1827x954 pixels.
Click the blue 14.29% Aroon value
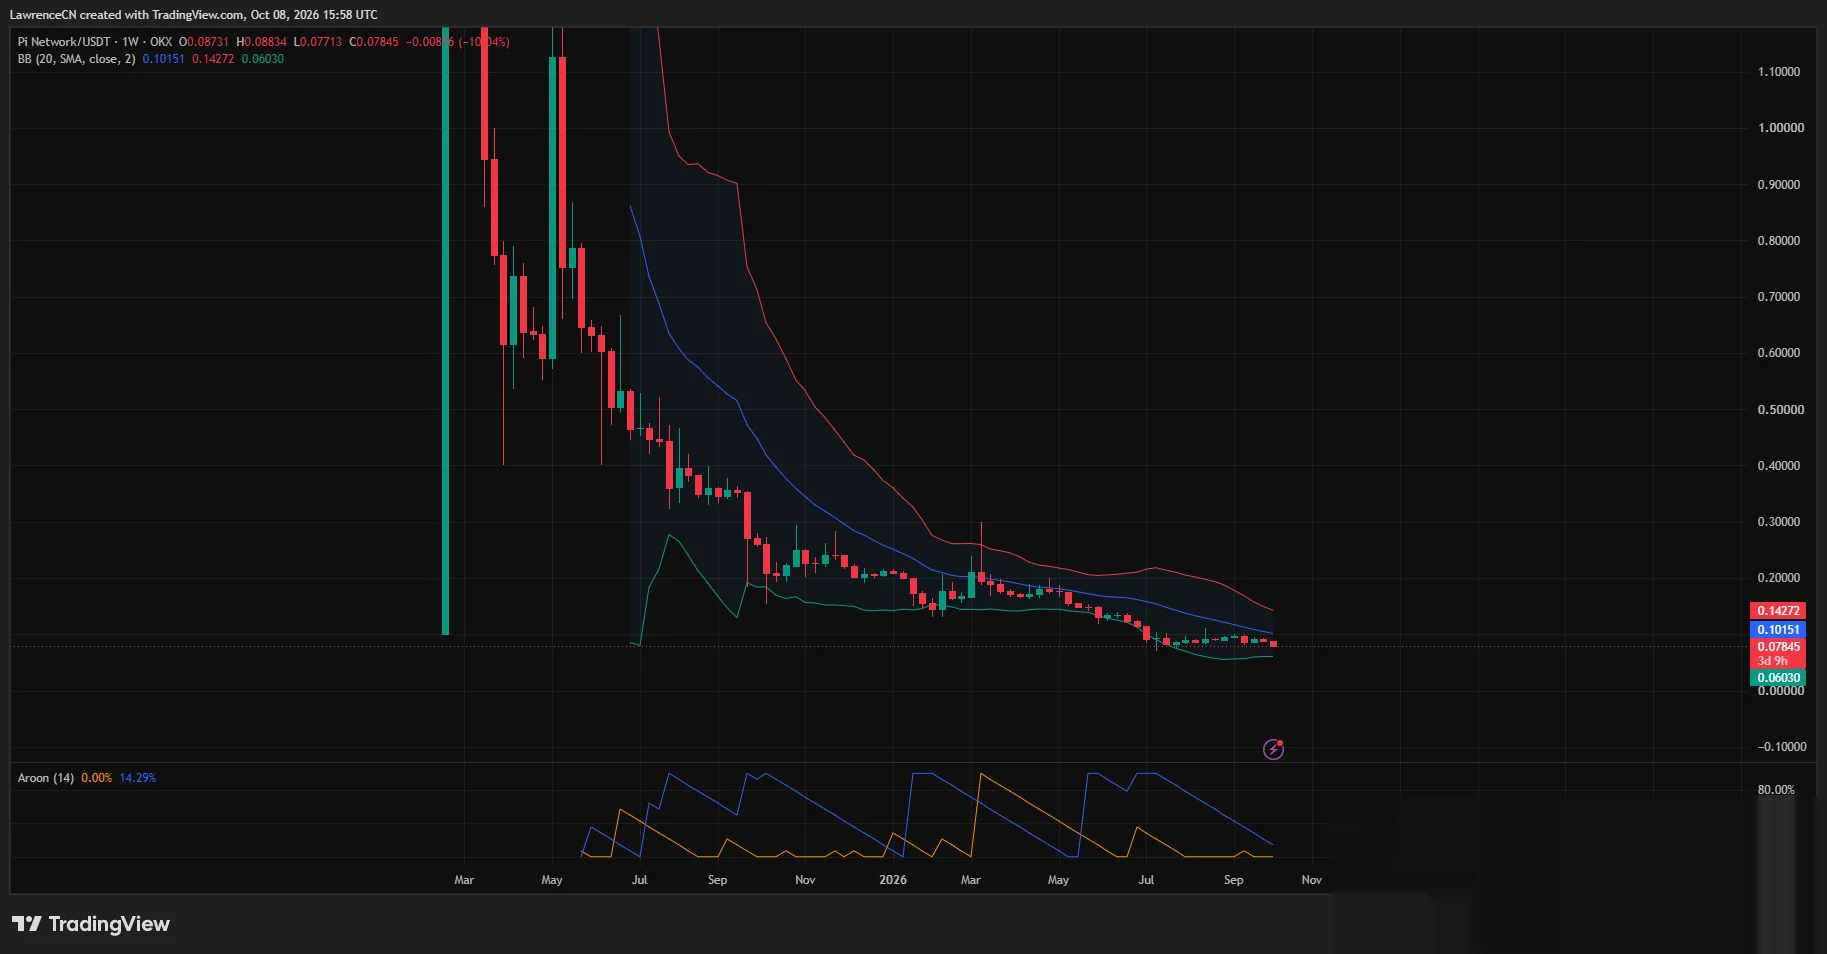[138, 778]
